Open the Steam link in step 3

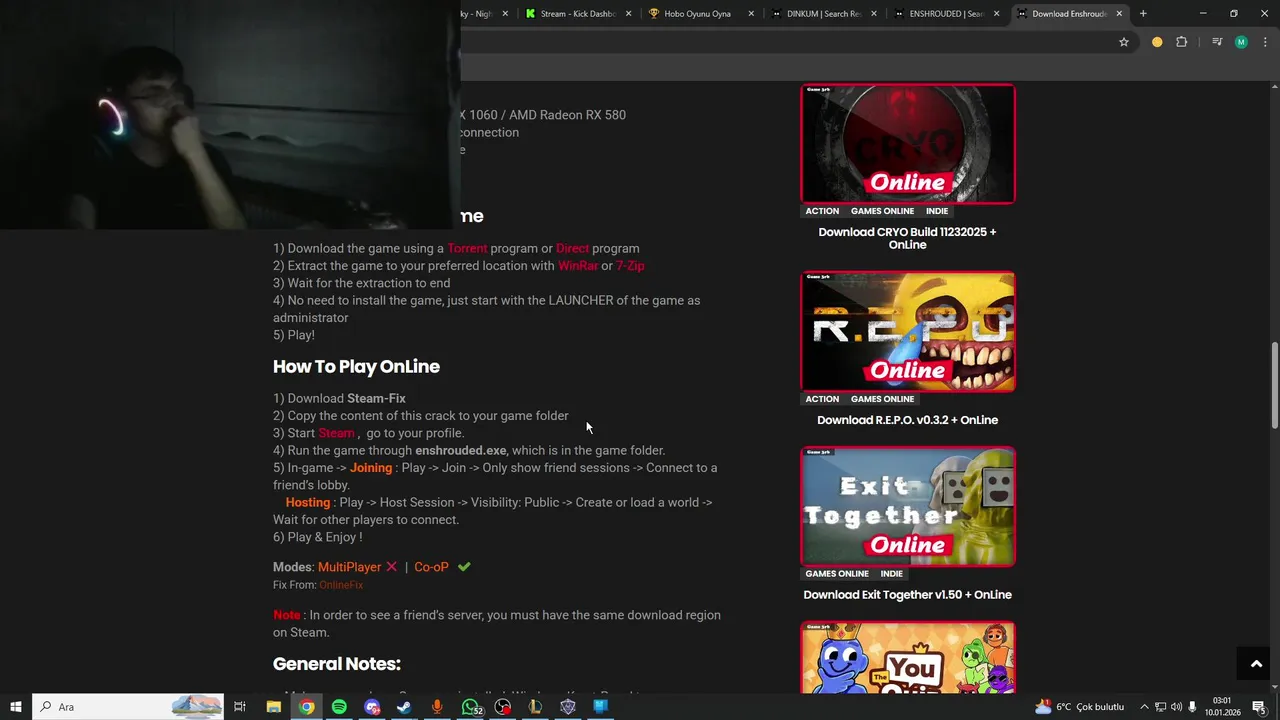tap(336, 433)
